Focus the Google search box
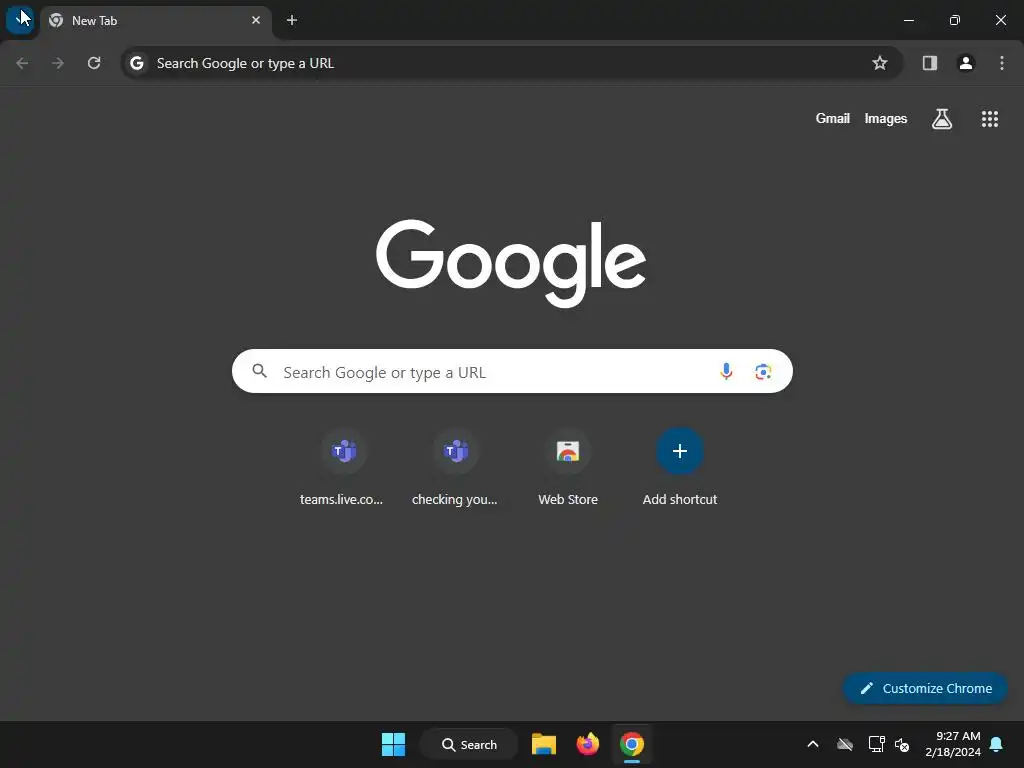 click(x=512, y=372)
